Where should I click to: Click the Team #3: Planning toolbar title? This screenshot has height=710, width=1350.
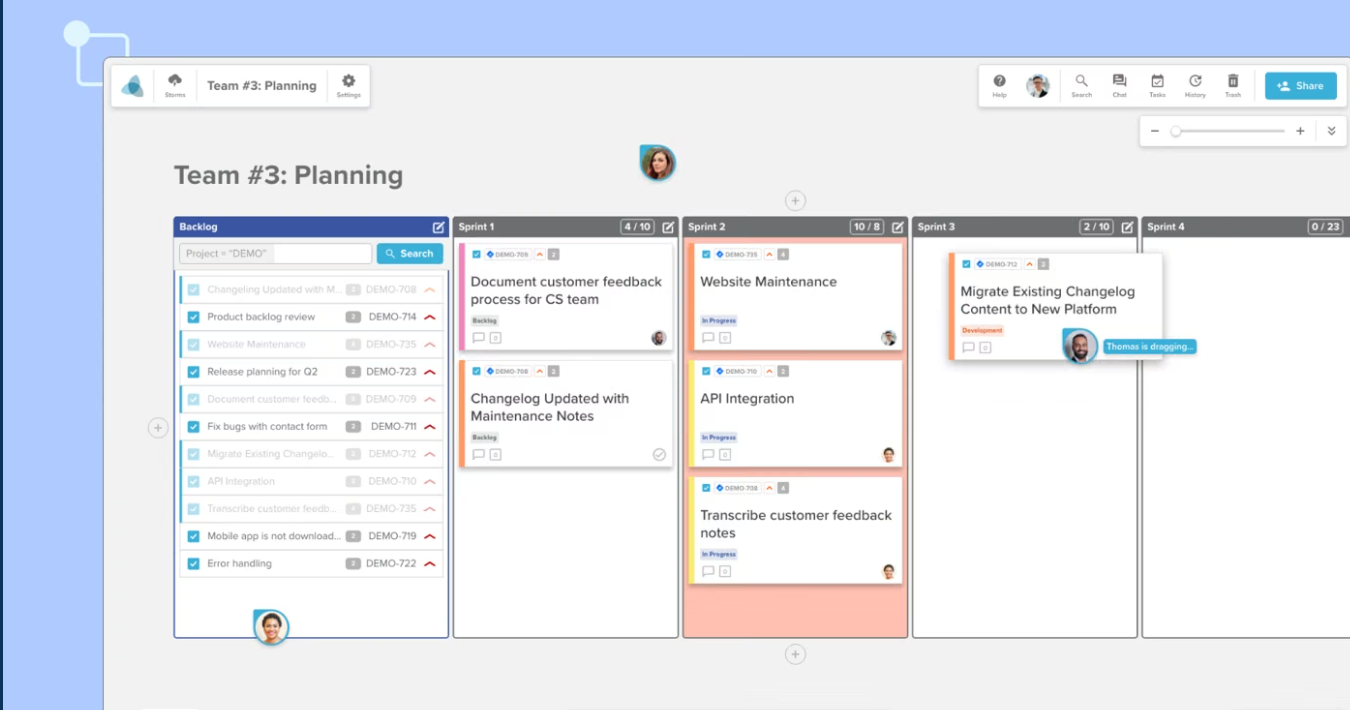pyautogui.click(x=262, y=86)
